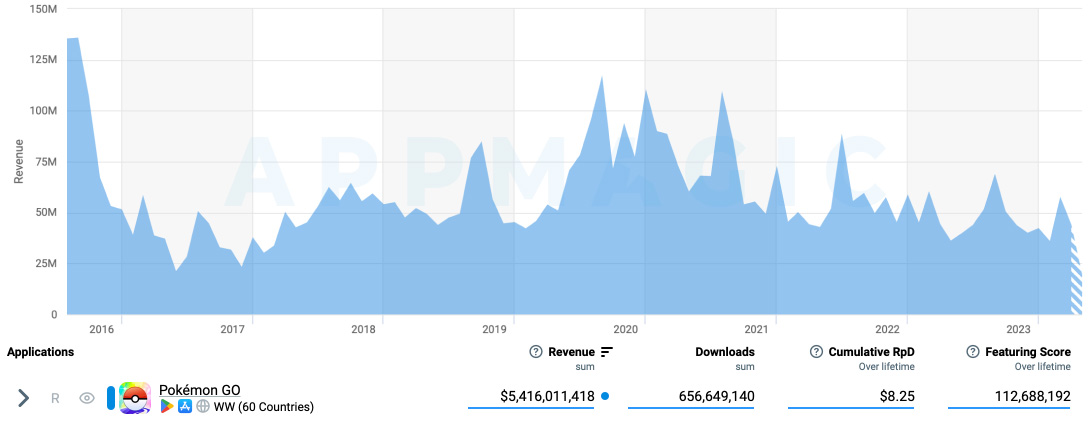Viewport: 1090px width, 421px height.
Task: Click the 656,649,140 downloads value
Action: click(717, 396)
